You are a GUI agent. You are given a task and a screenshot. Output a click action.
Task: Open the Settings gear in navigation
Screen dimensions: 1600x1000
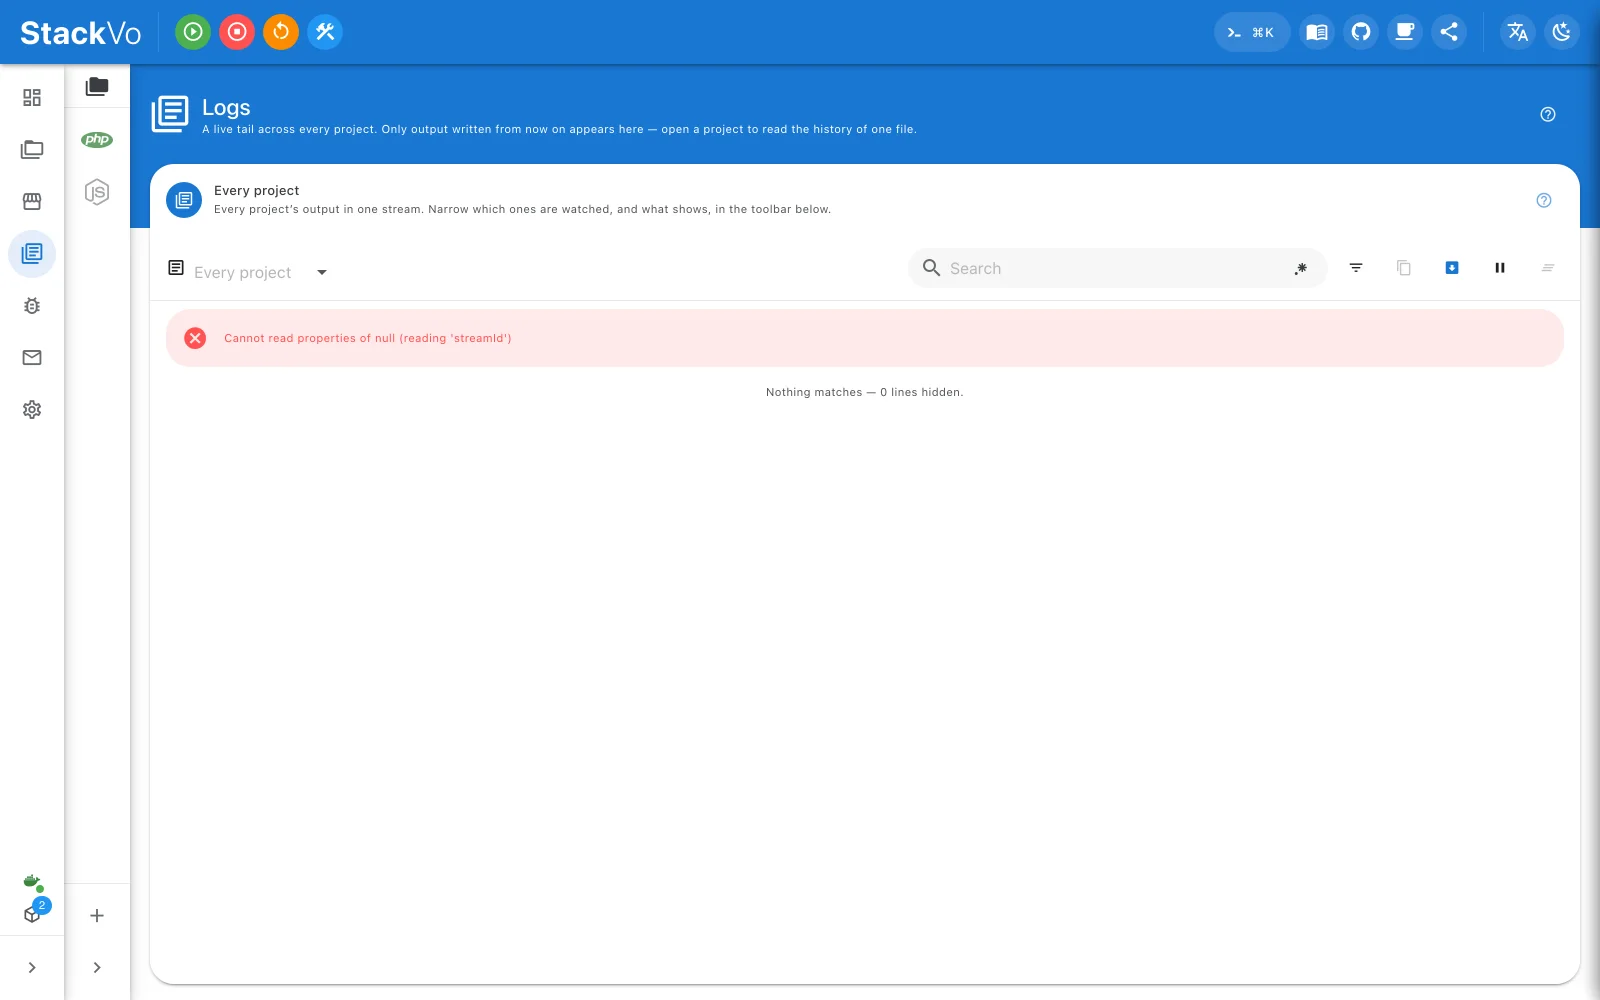point(32,410)
